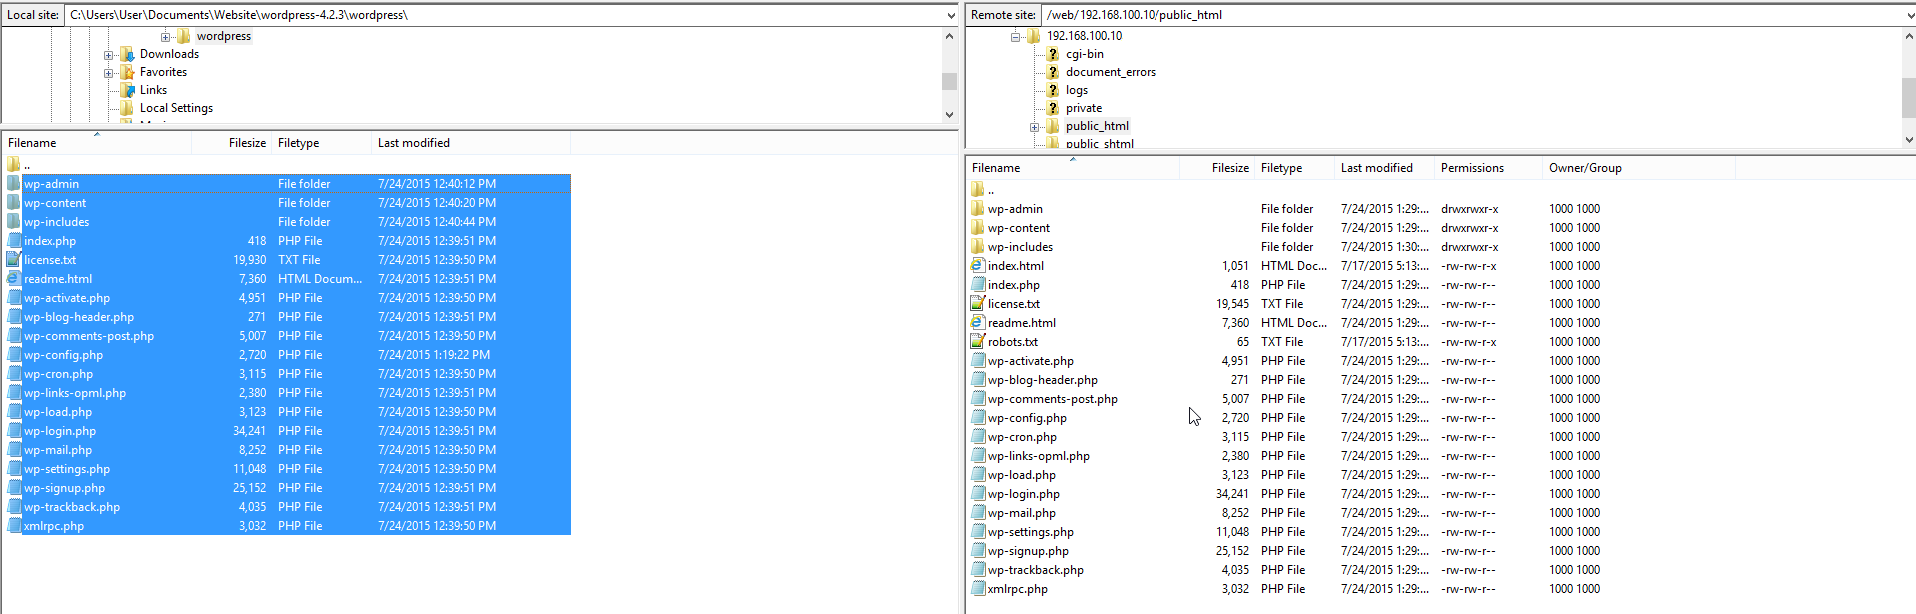Select the Downloads folder icon
The image size is (1916, 614).
click(127, 54)
